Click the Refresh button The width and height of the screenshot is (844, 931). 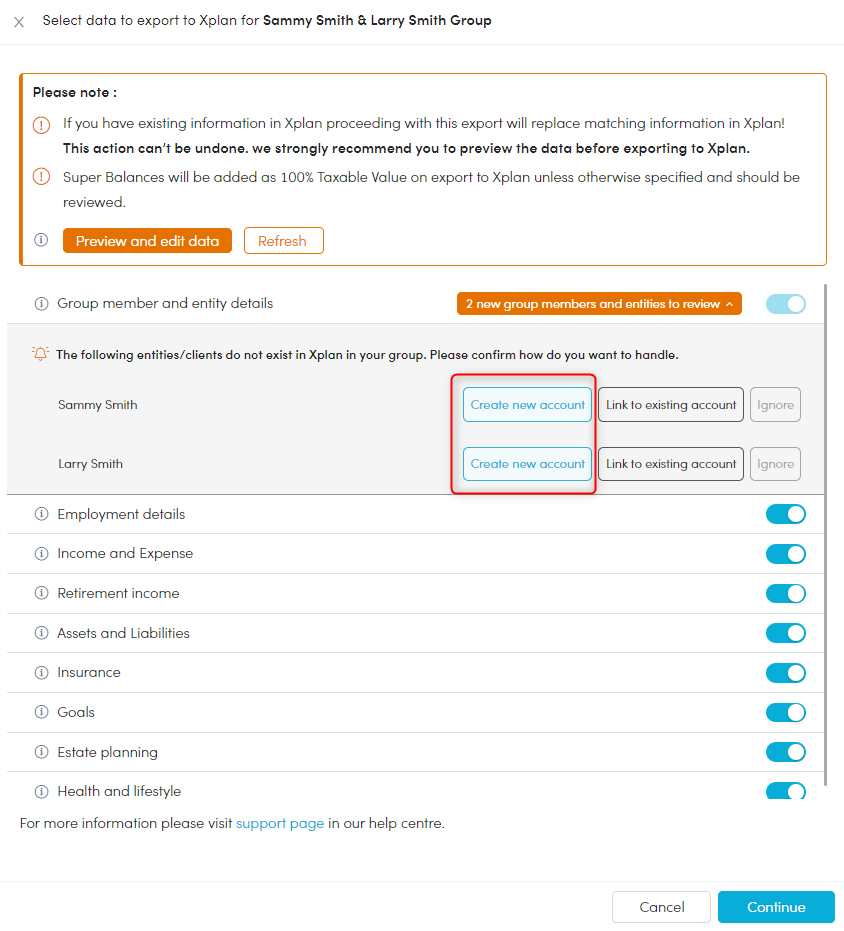(x=283, y=241)
